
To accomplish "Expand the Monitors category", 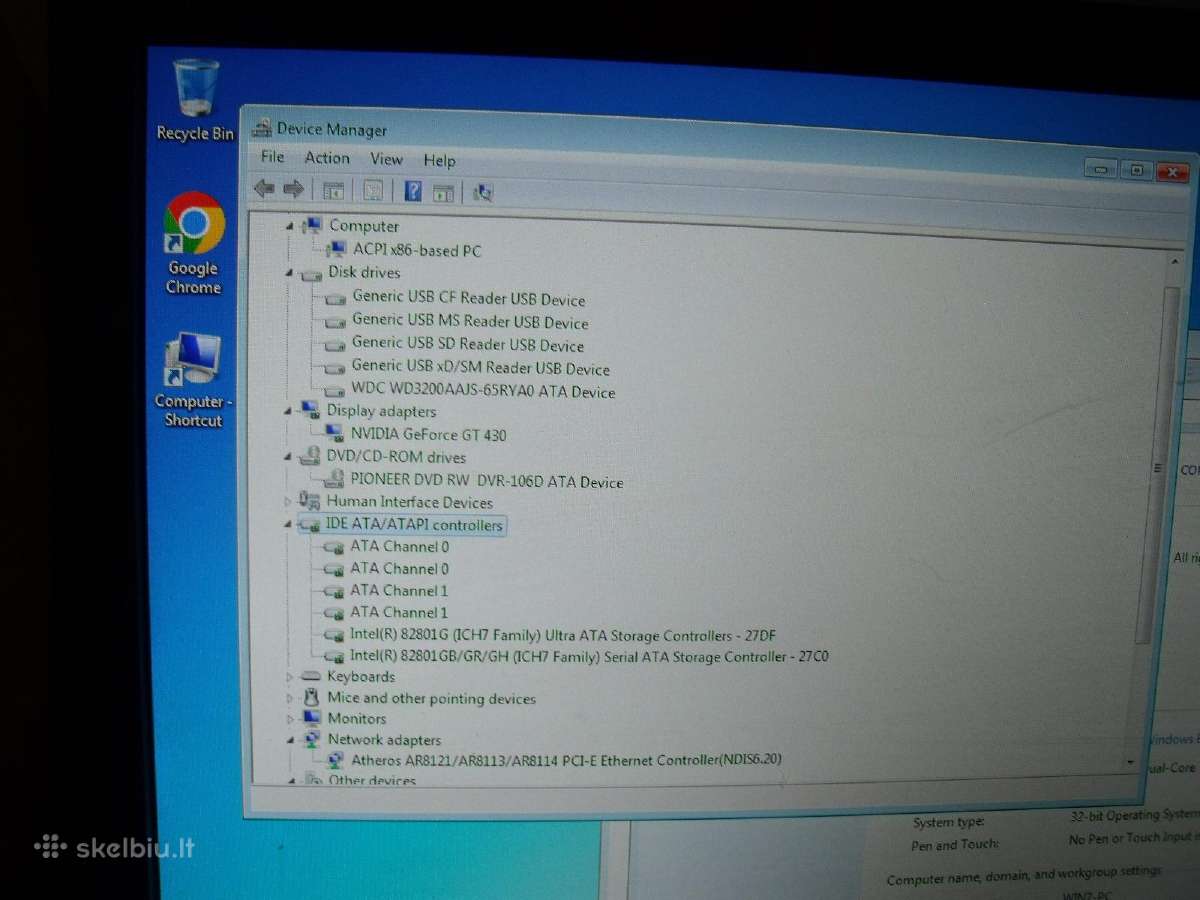I will 290,719.
